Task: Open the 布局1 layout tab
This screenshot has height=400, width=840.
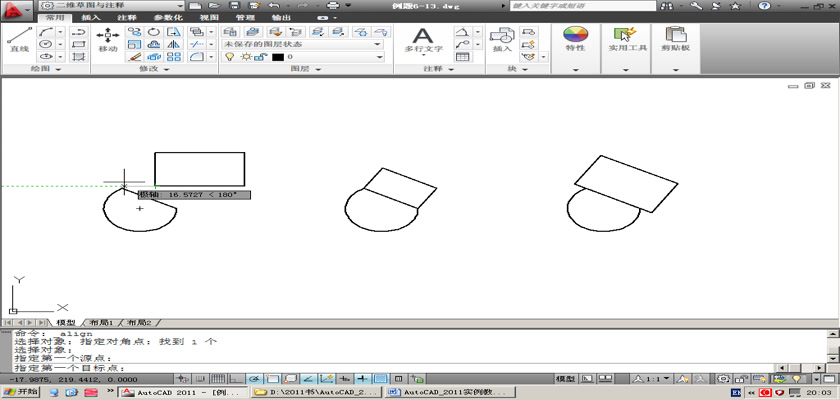Action: pos(101,323)
